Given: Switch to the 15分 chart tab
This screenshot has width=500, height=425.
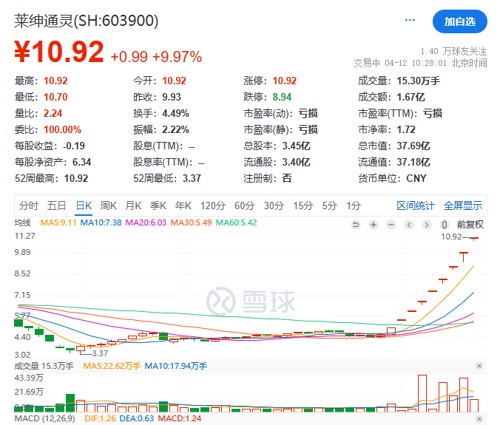Looking at the screenshot, I should (303, 206).
